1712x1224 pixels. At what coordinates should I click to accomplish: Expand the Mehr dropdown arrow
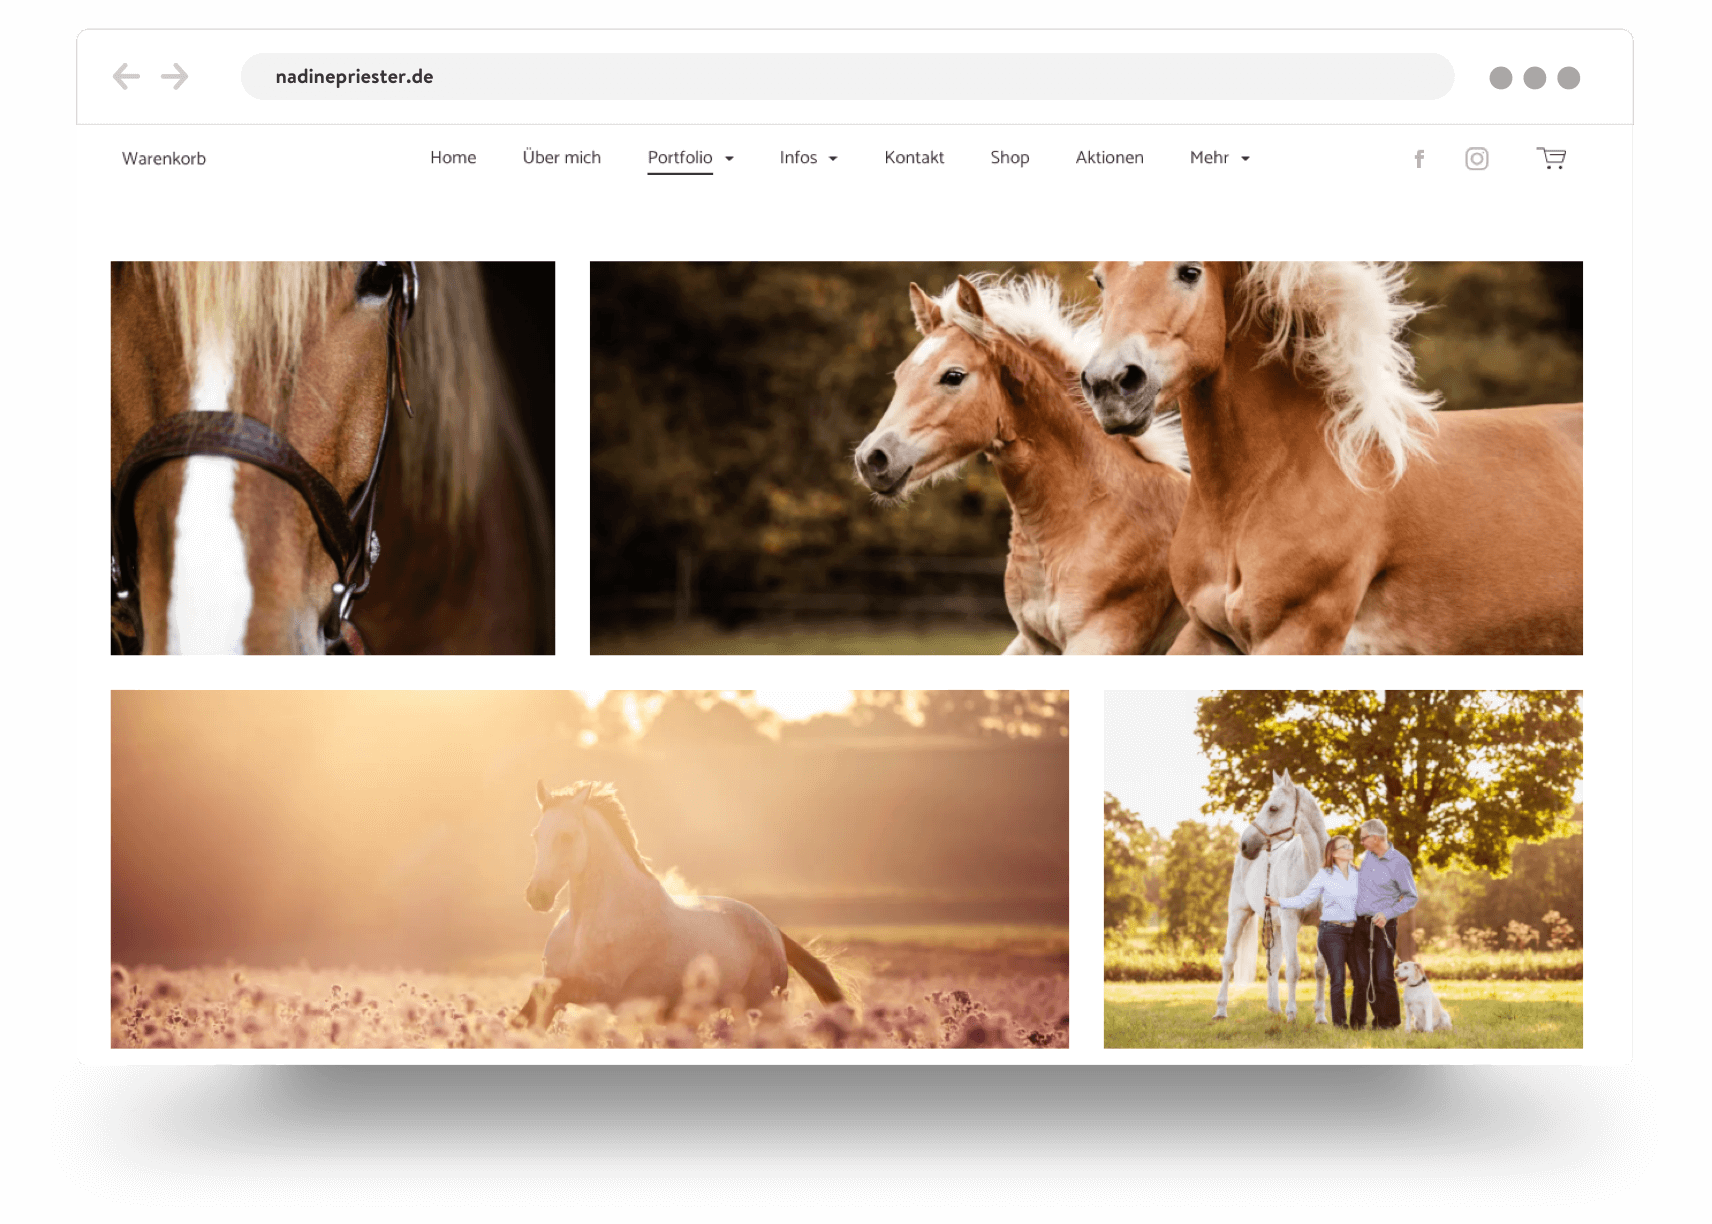(1245, 159)
